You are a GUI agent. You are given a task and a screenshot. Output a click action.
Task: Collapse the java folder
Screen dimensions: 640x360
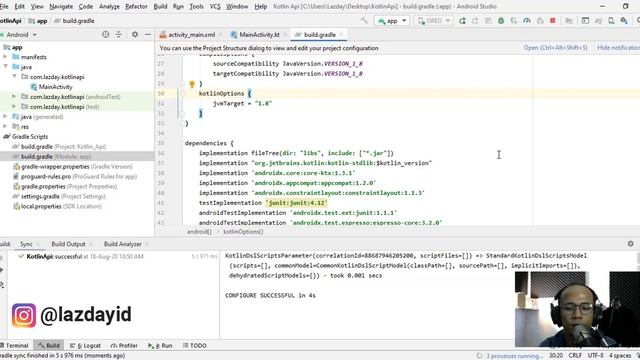[x=5, y=67]
